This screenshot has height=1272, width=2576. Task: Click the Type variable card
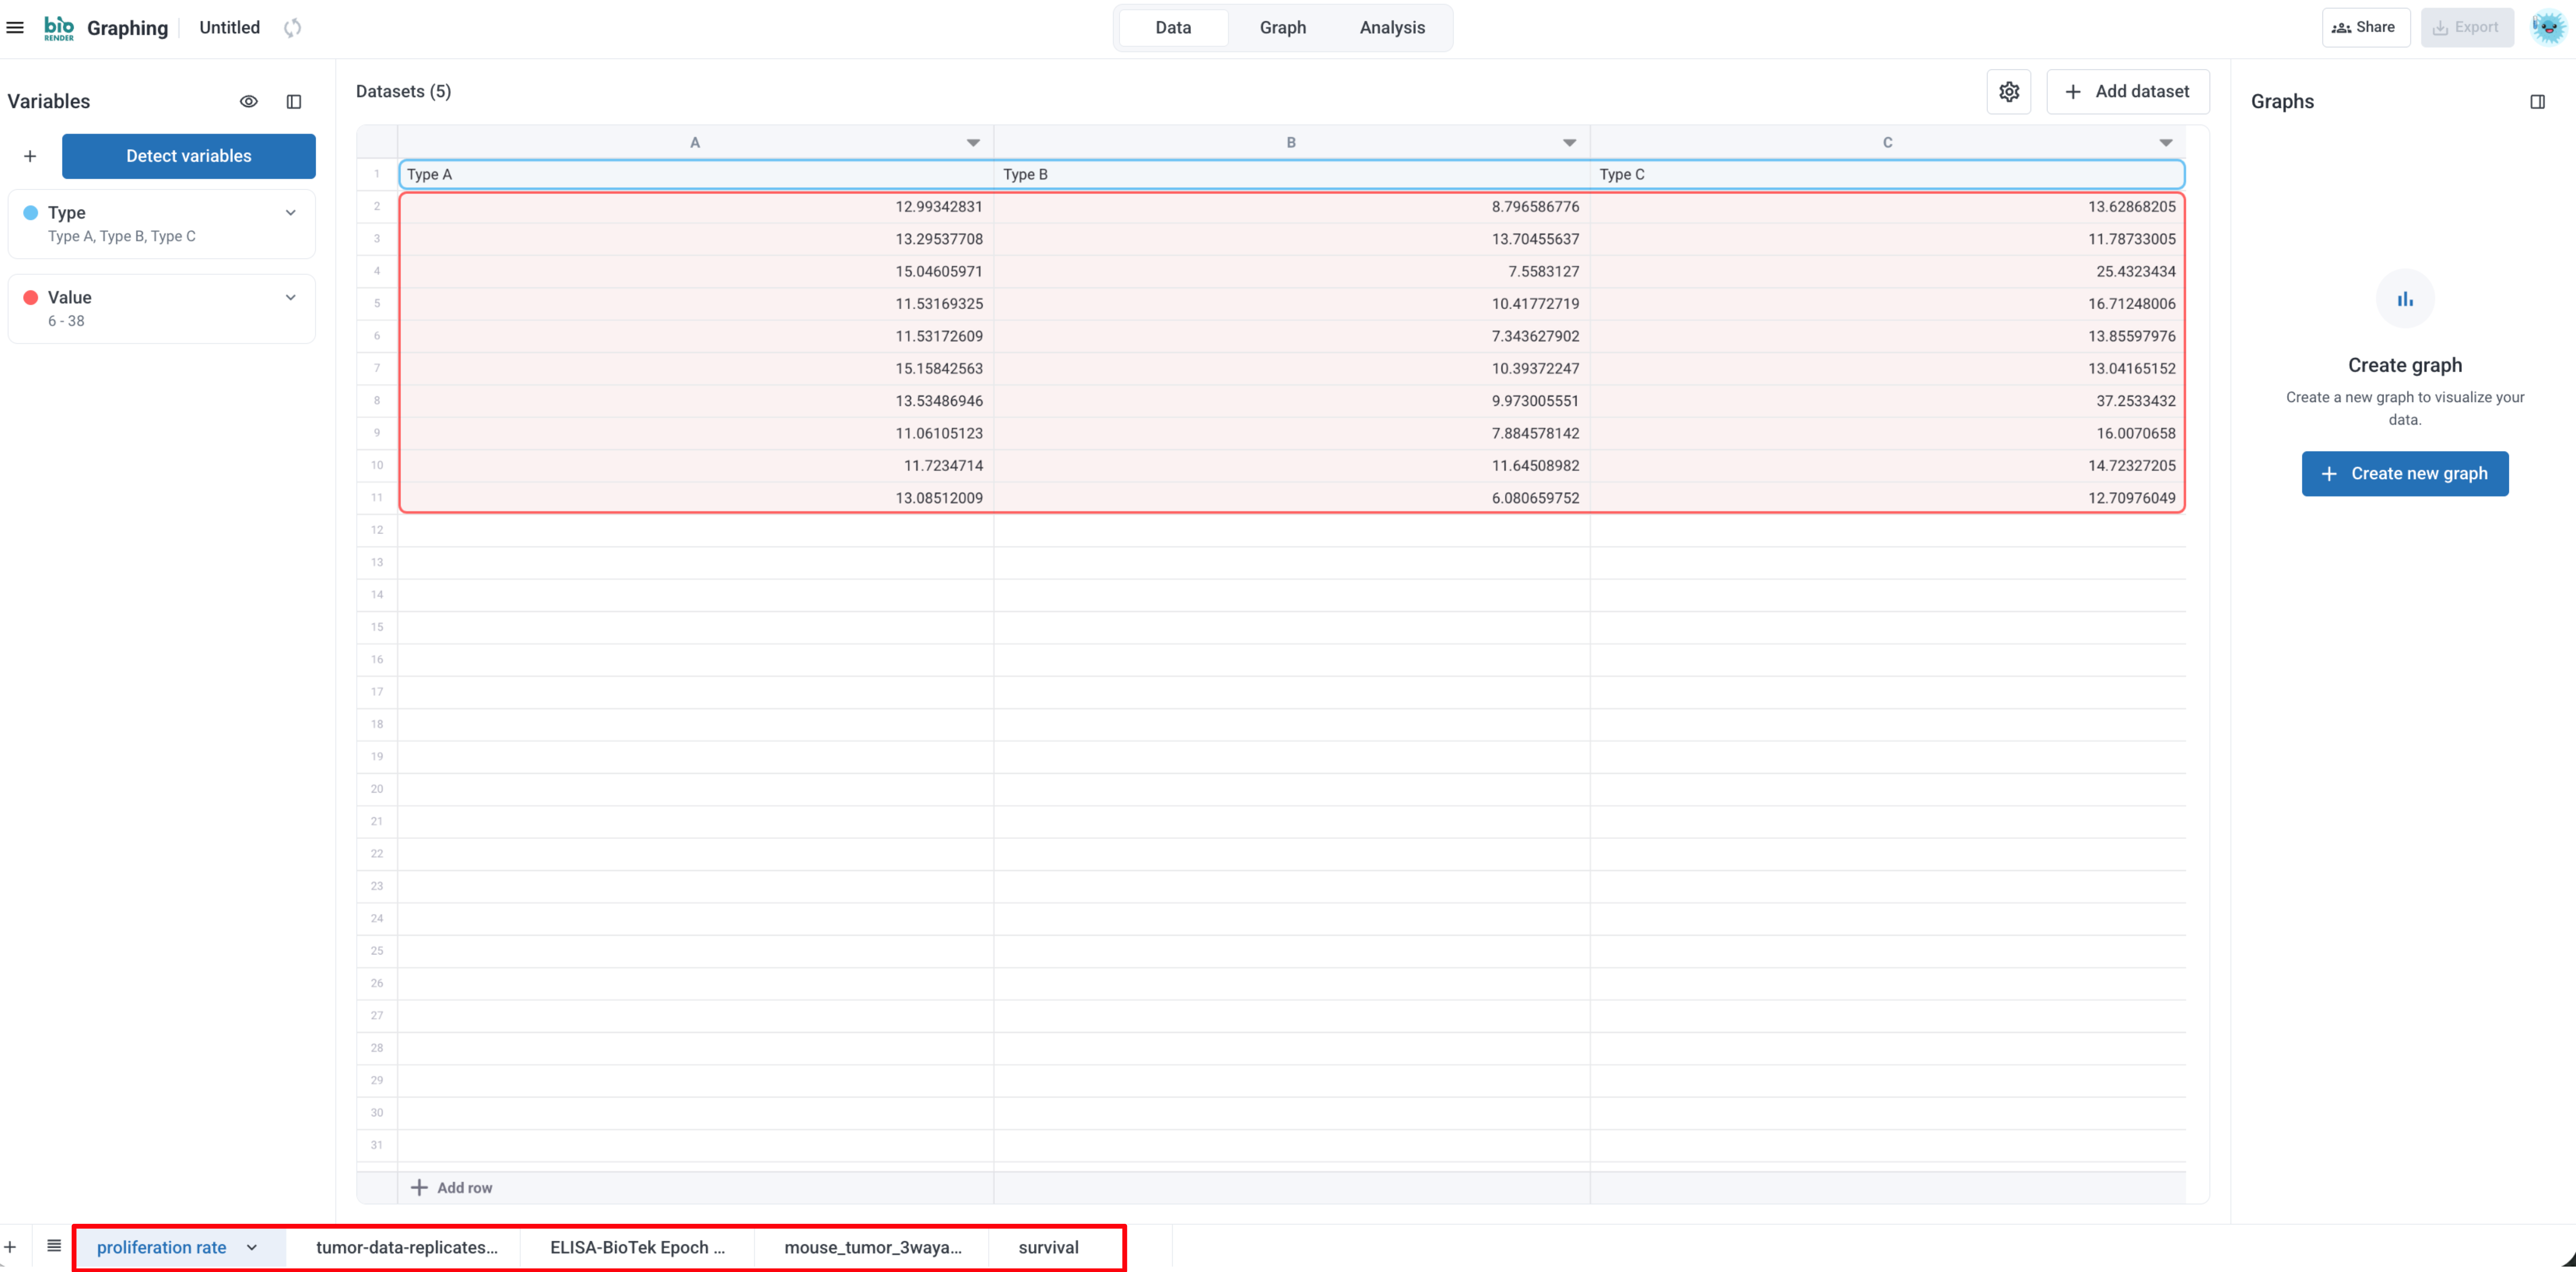pos(162,224)
